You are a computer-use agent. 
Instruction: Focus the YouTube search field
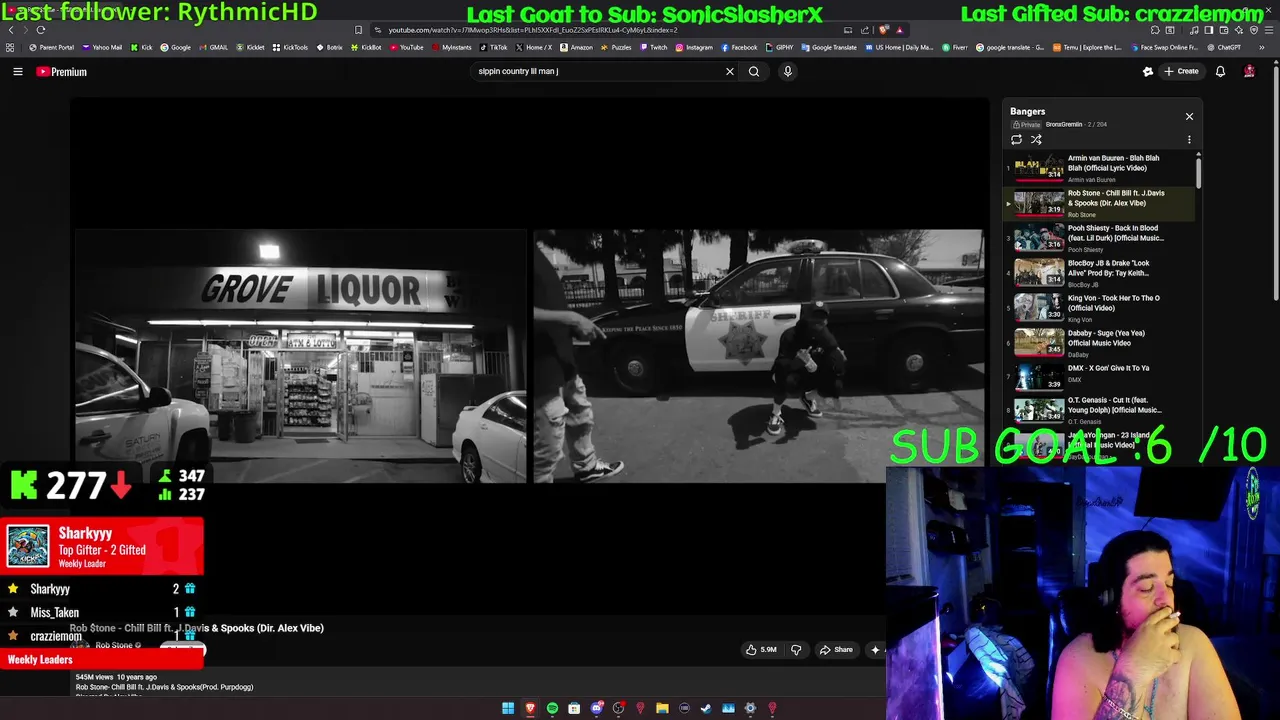[x=598, y=71]
